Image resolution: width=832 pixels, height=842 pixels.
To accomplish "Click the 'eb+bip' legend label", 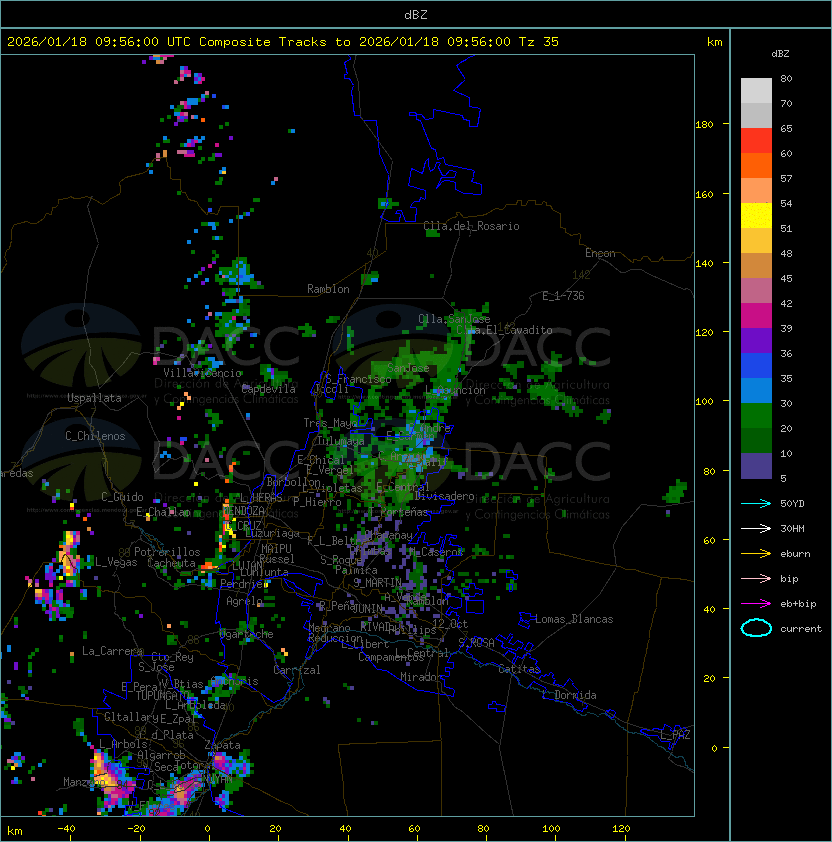I will point(798,604).
